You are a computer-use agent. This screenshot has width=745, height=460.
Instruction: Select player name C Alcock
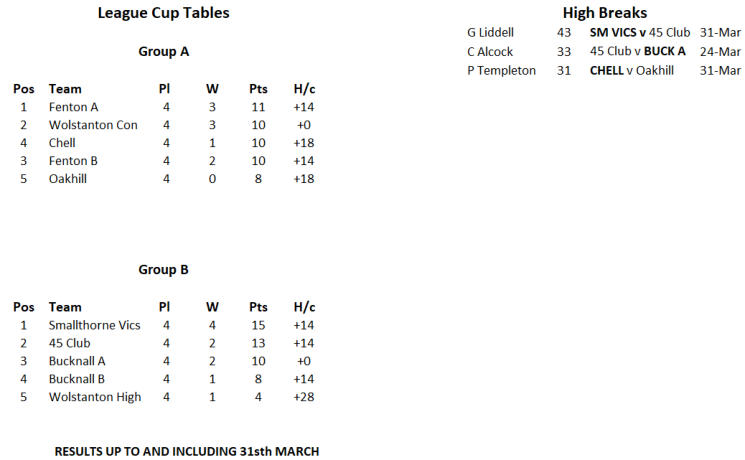pos(489,51)
